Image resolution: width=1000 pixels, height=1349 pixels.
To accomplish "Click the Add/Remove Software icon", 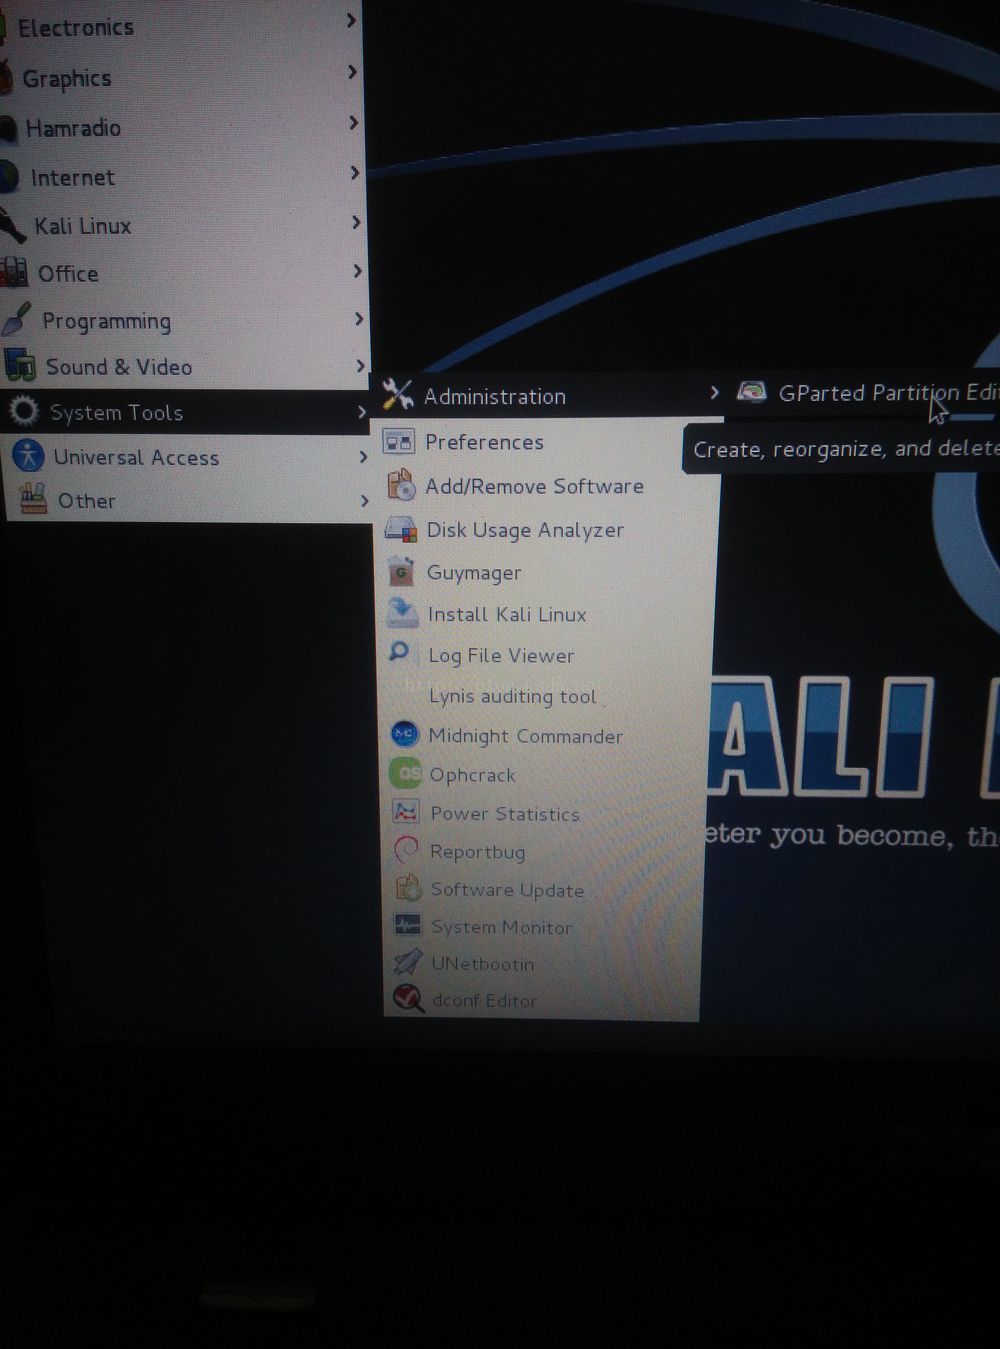I will pyautogui.click(x=401, y=485).
